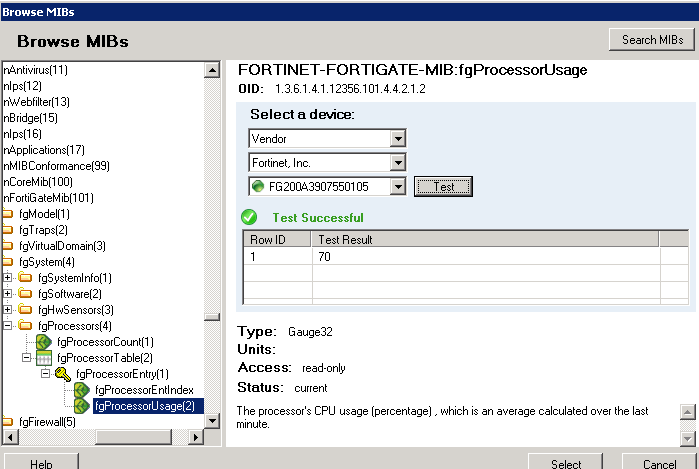Select nCoreMib(100) in the tree
Image resolution: width=699 pixels, height=469 pixels.
[x=38, y=182]
